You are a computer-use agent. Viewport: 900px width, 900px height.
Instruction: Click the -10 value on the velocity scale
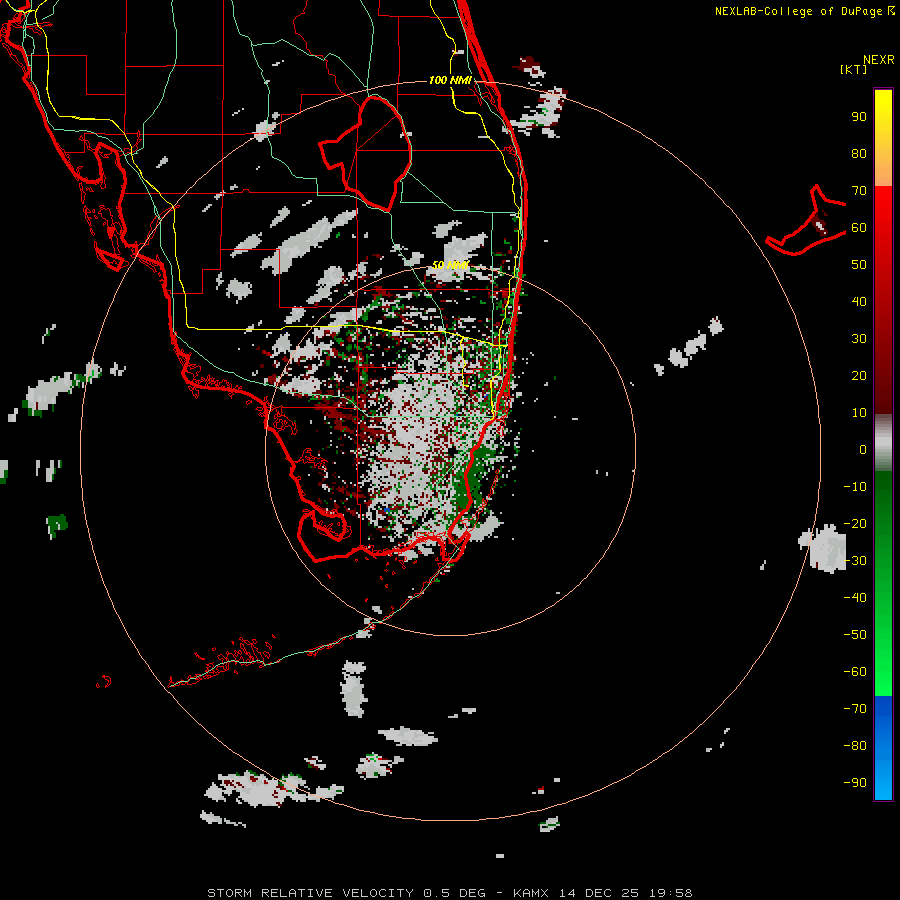point(855,487)
